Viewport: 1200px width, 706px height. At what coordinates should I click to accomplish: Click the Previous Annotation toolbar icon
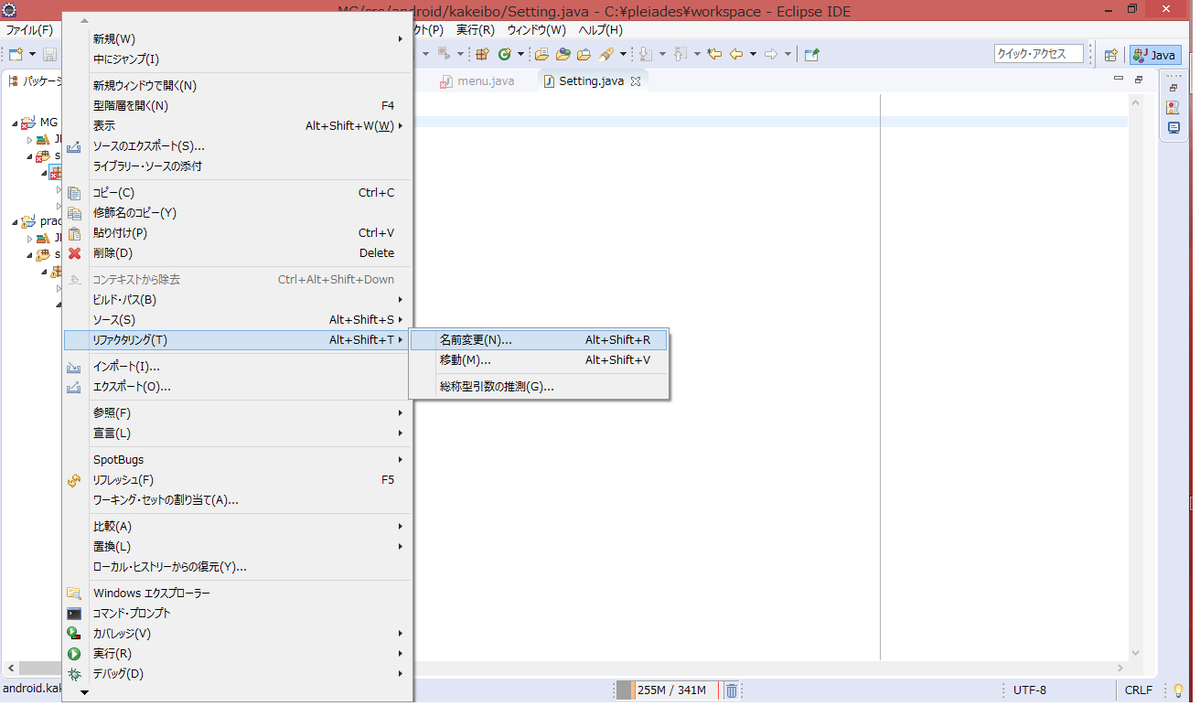coord(680,54)
